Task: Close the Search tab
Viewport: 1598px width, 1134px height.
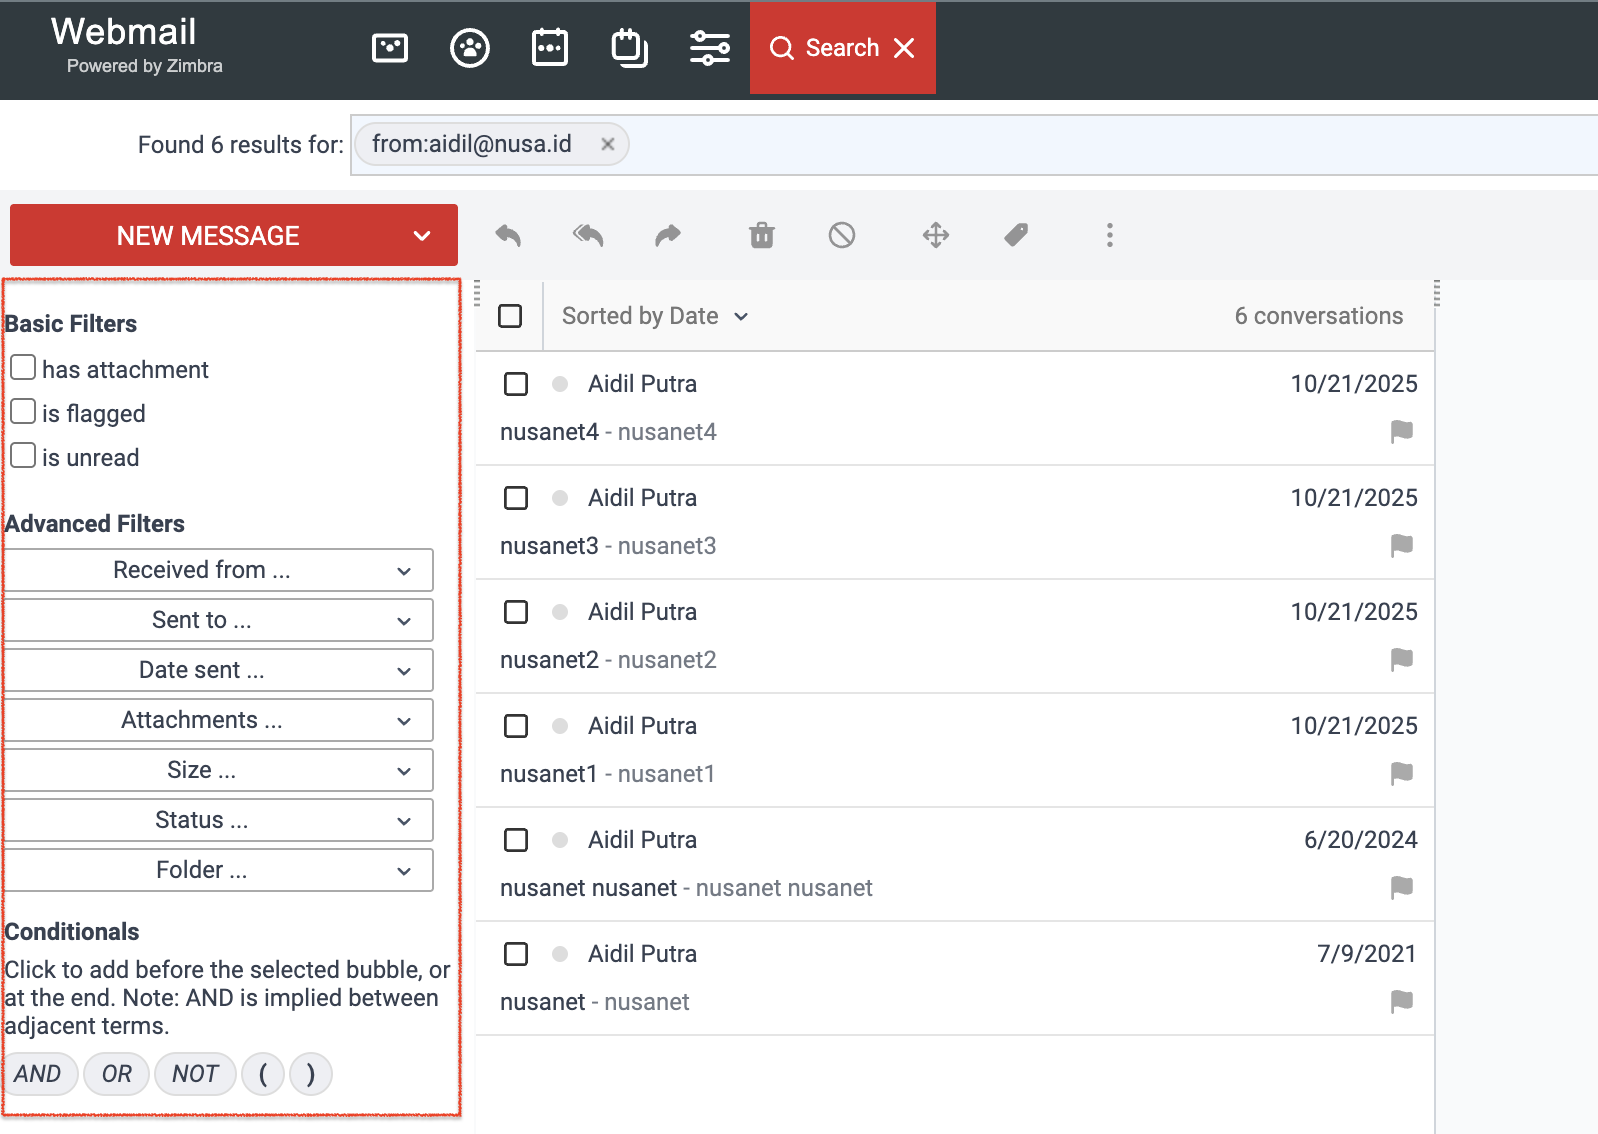Action: [x=904, y=48]
